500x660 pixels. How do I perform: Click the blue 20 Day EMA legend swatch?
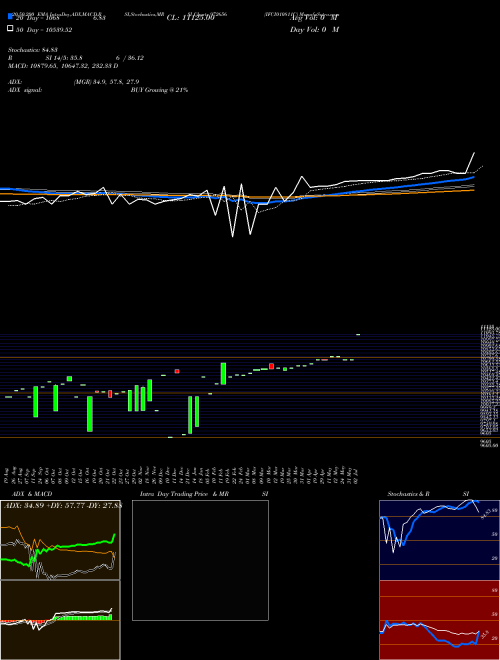(10, 17)
